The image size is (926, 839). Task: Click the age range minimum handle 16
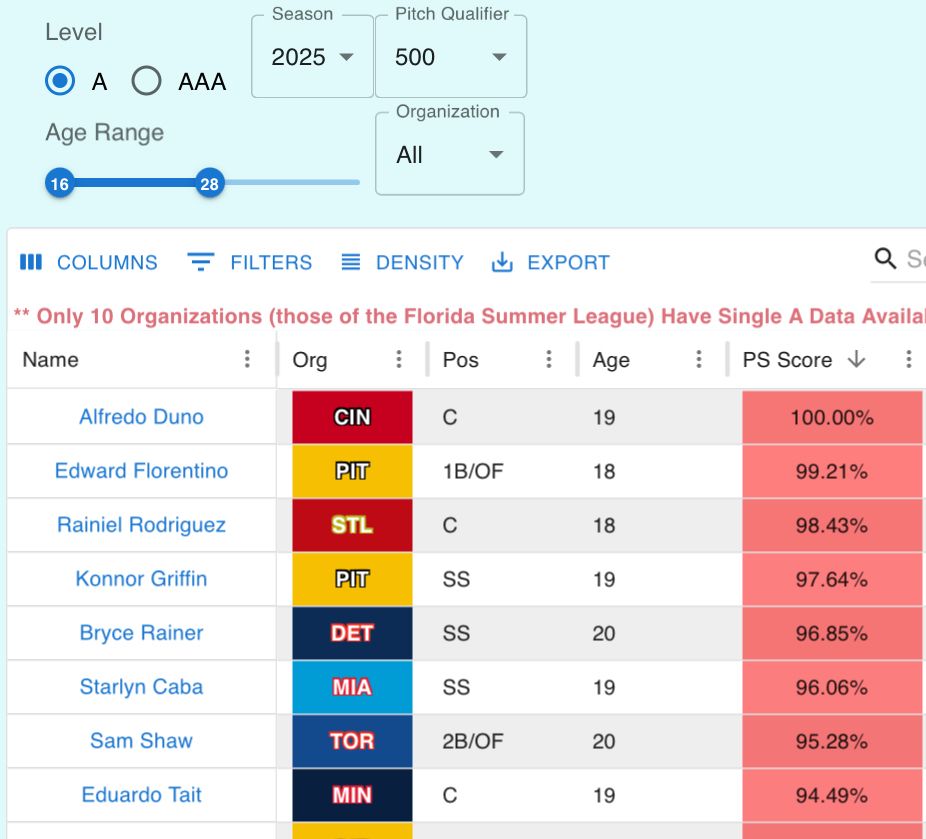pos(60,184)
